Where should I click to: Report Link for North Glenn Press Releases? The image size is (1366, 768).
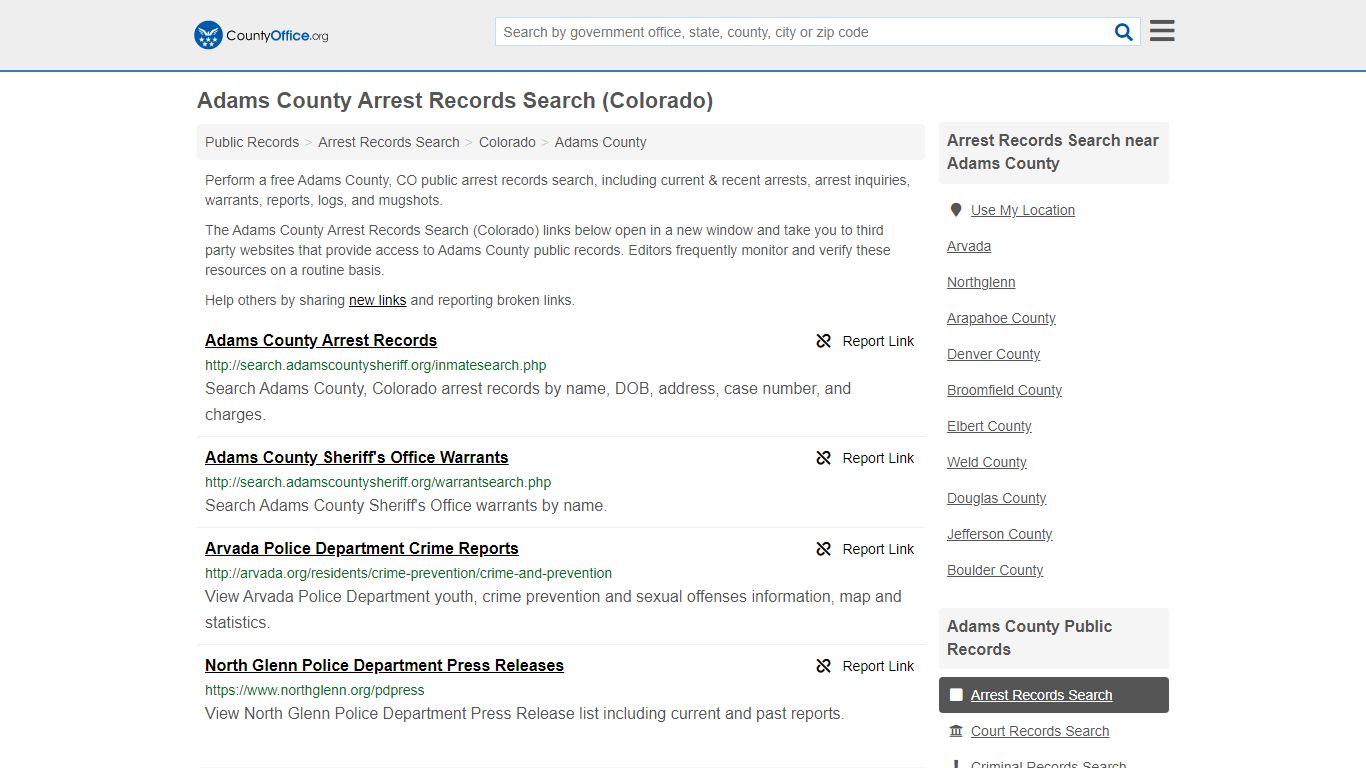pos(878,666)
